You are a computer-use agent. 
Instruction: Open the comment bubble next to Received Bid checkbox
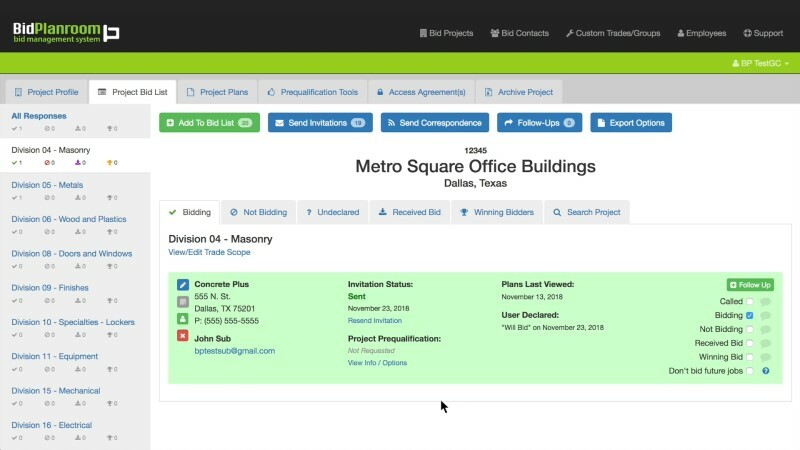[765, 343]
